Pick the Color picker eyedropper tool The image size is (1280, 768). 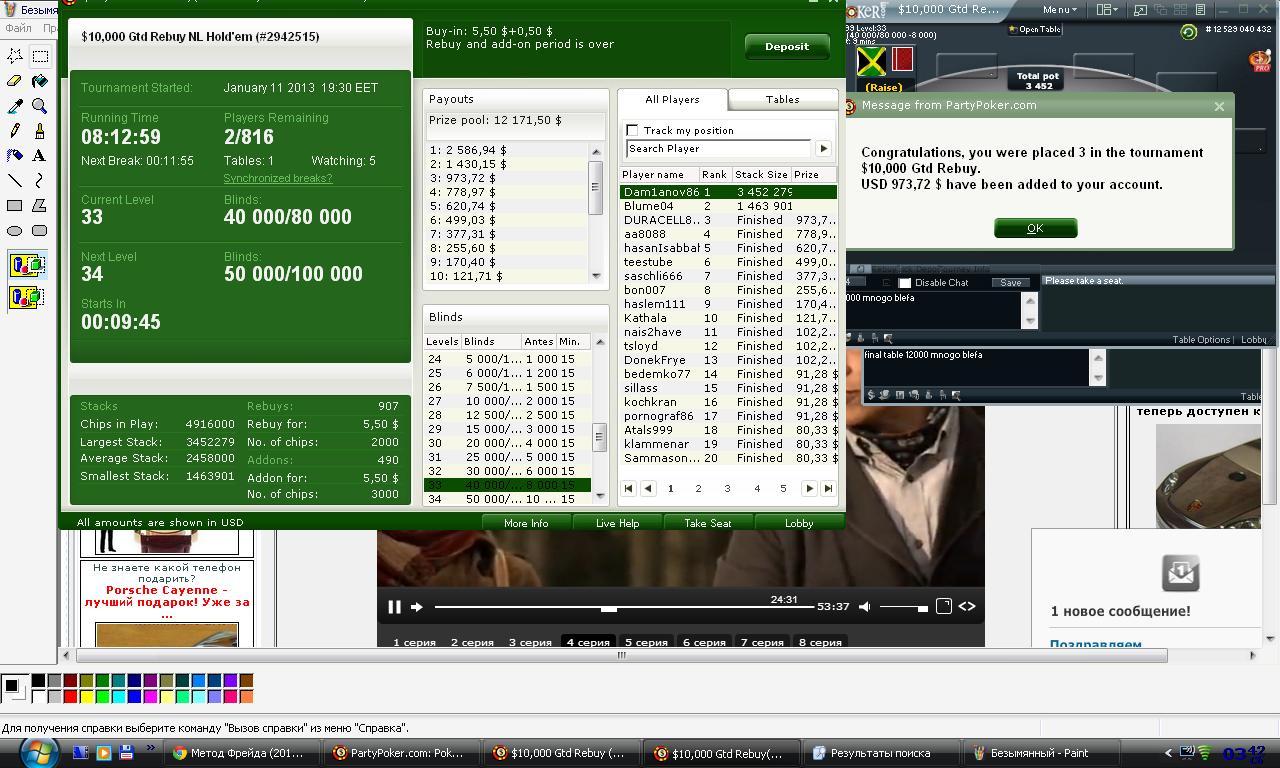[15, 106]
